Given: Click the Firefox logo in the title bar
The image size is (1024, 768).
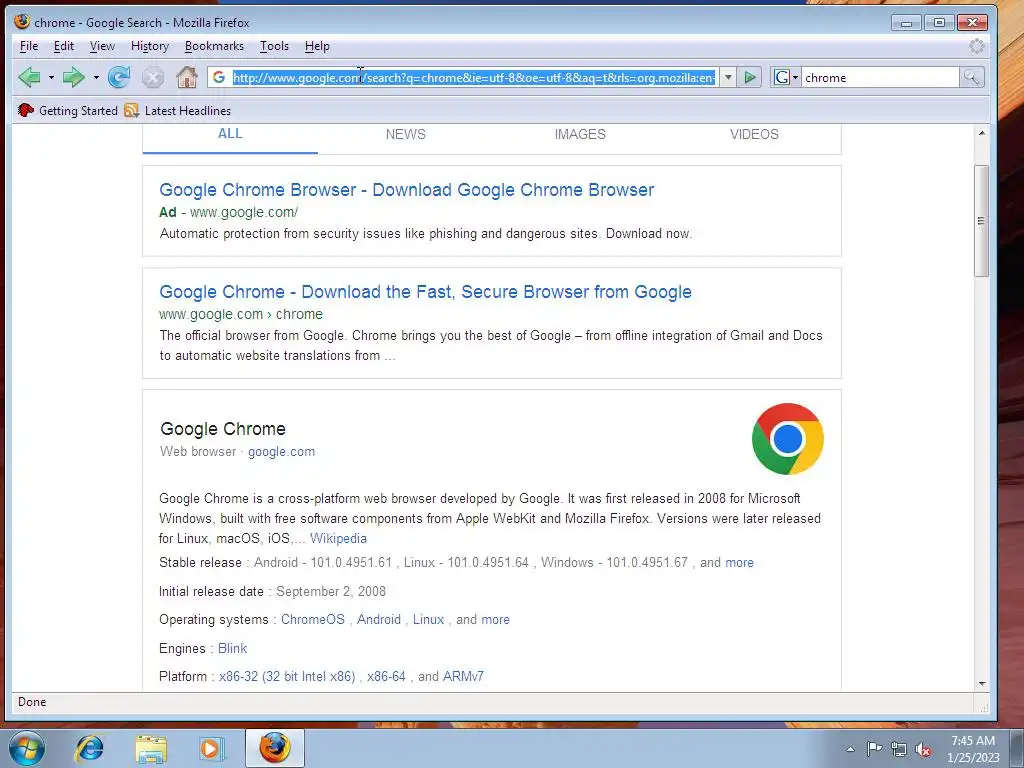Looking at the screenshot, I should pos(22,22).
